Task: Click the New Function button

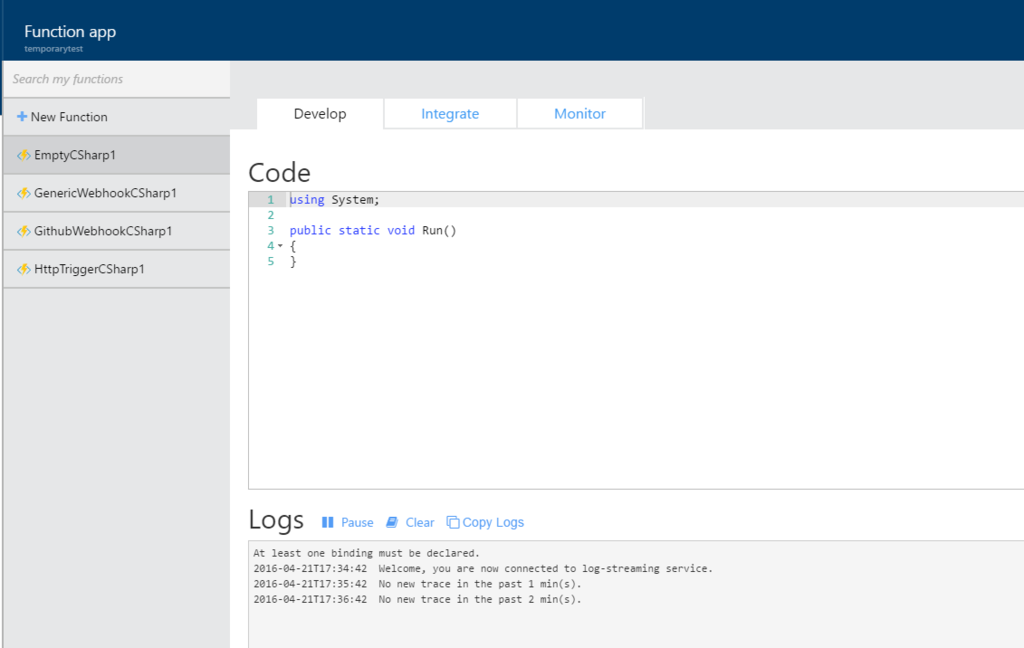Action: (62, 116)
